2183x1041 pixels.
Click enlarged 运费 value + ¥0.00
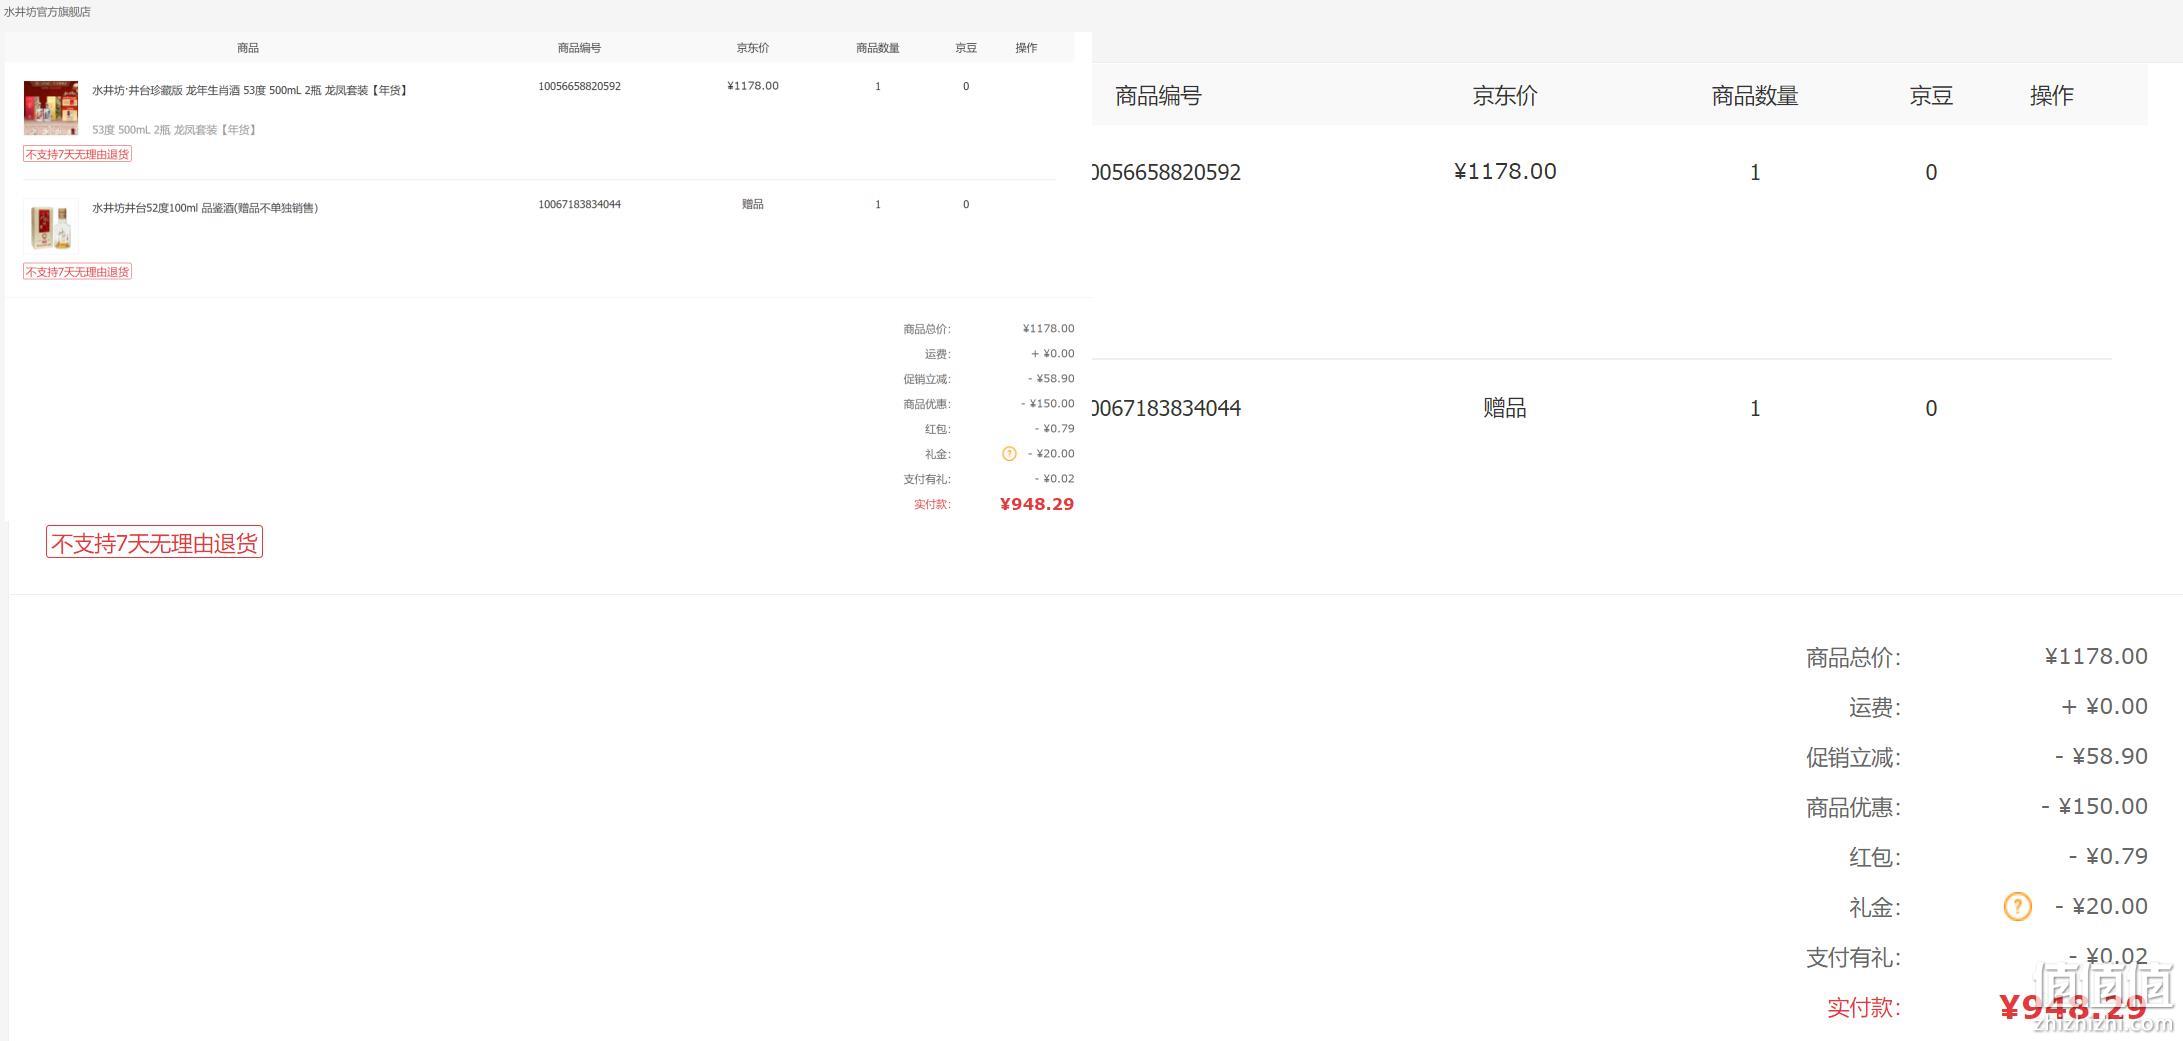(x=2104, y=706)
